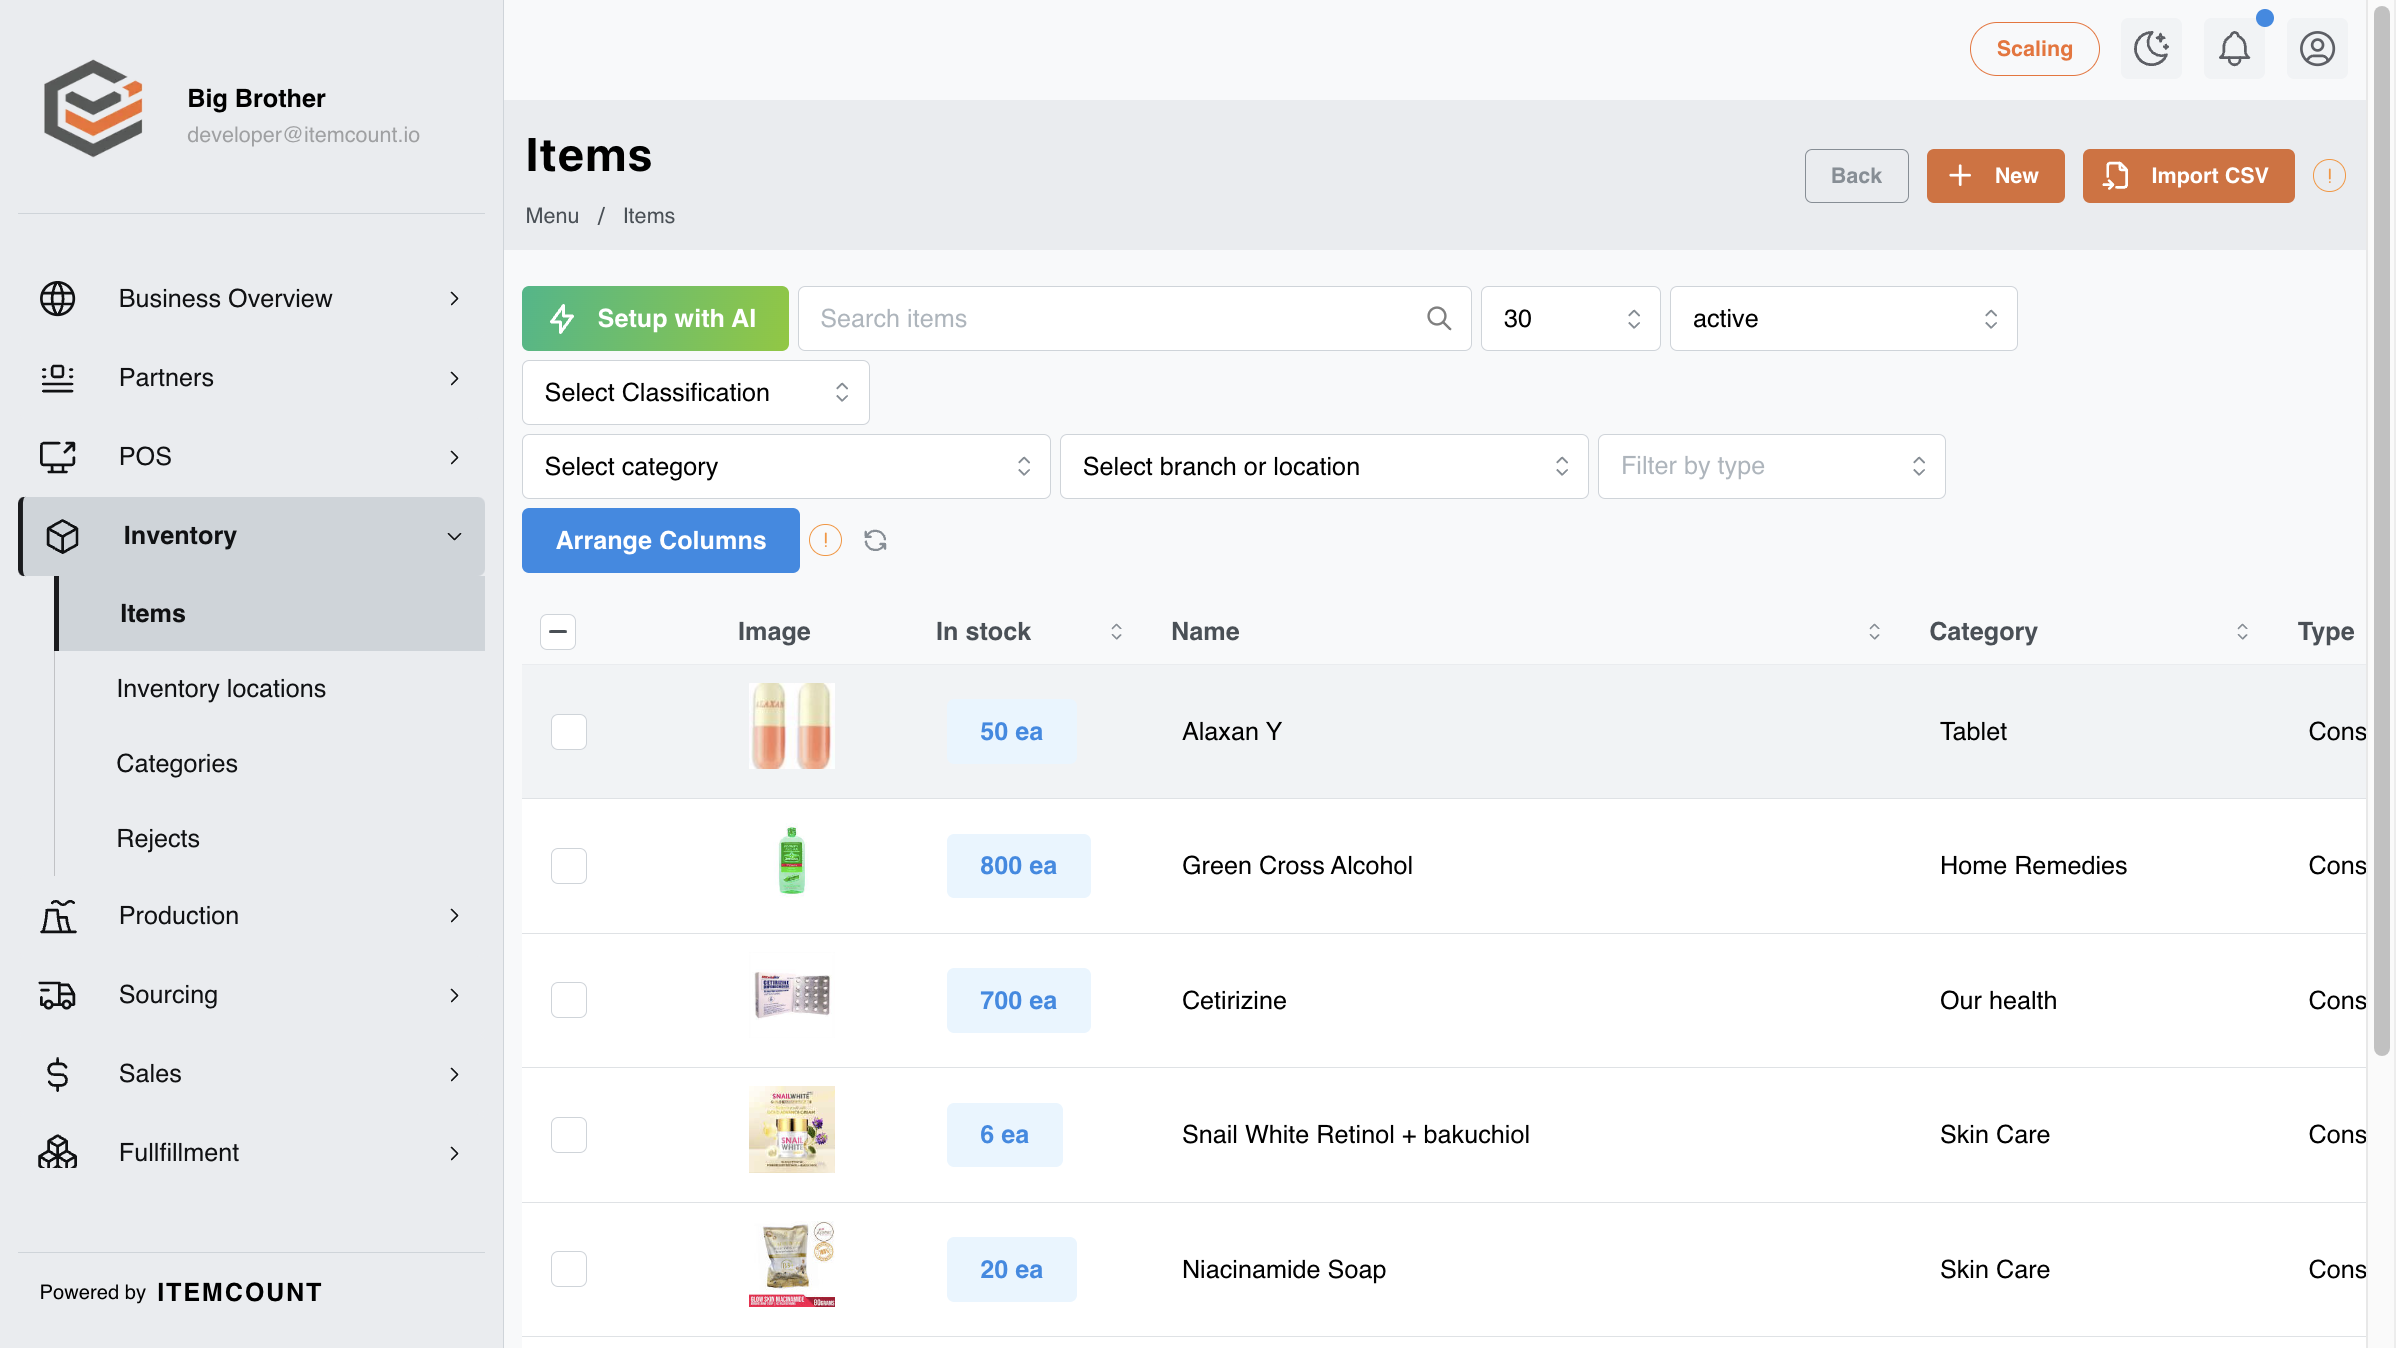
Task: Check the Alaxan Y row checkbox
Action: [569, 732]
